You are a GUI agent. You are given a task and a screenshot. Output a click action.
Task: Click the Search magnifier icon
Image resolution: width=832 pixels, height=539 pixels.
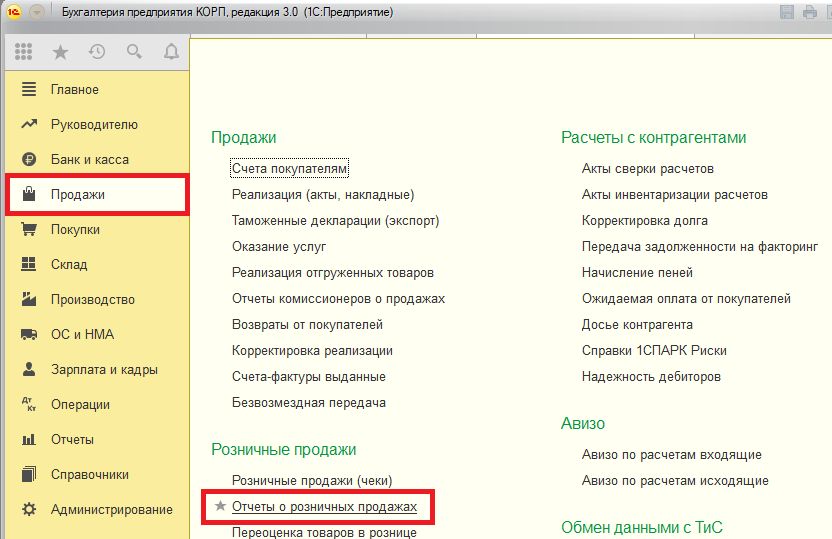click(134, 51)
